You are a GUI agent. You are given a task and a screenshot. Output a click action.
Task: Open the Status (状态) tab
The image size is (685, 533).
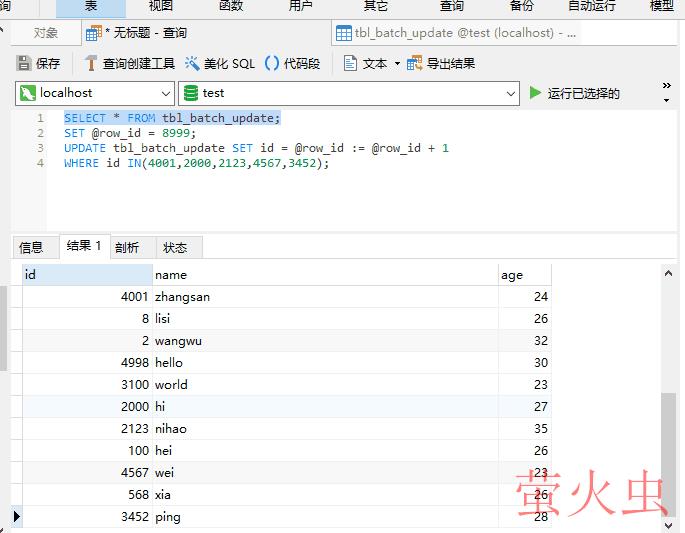[x=175, y=247]
